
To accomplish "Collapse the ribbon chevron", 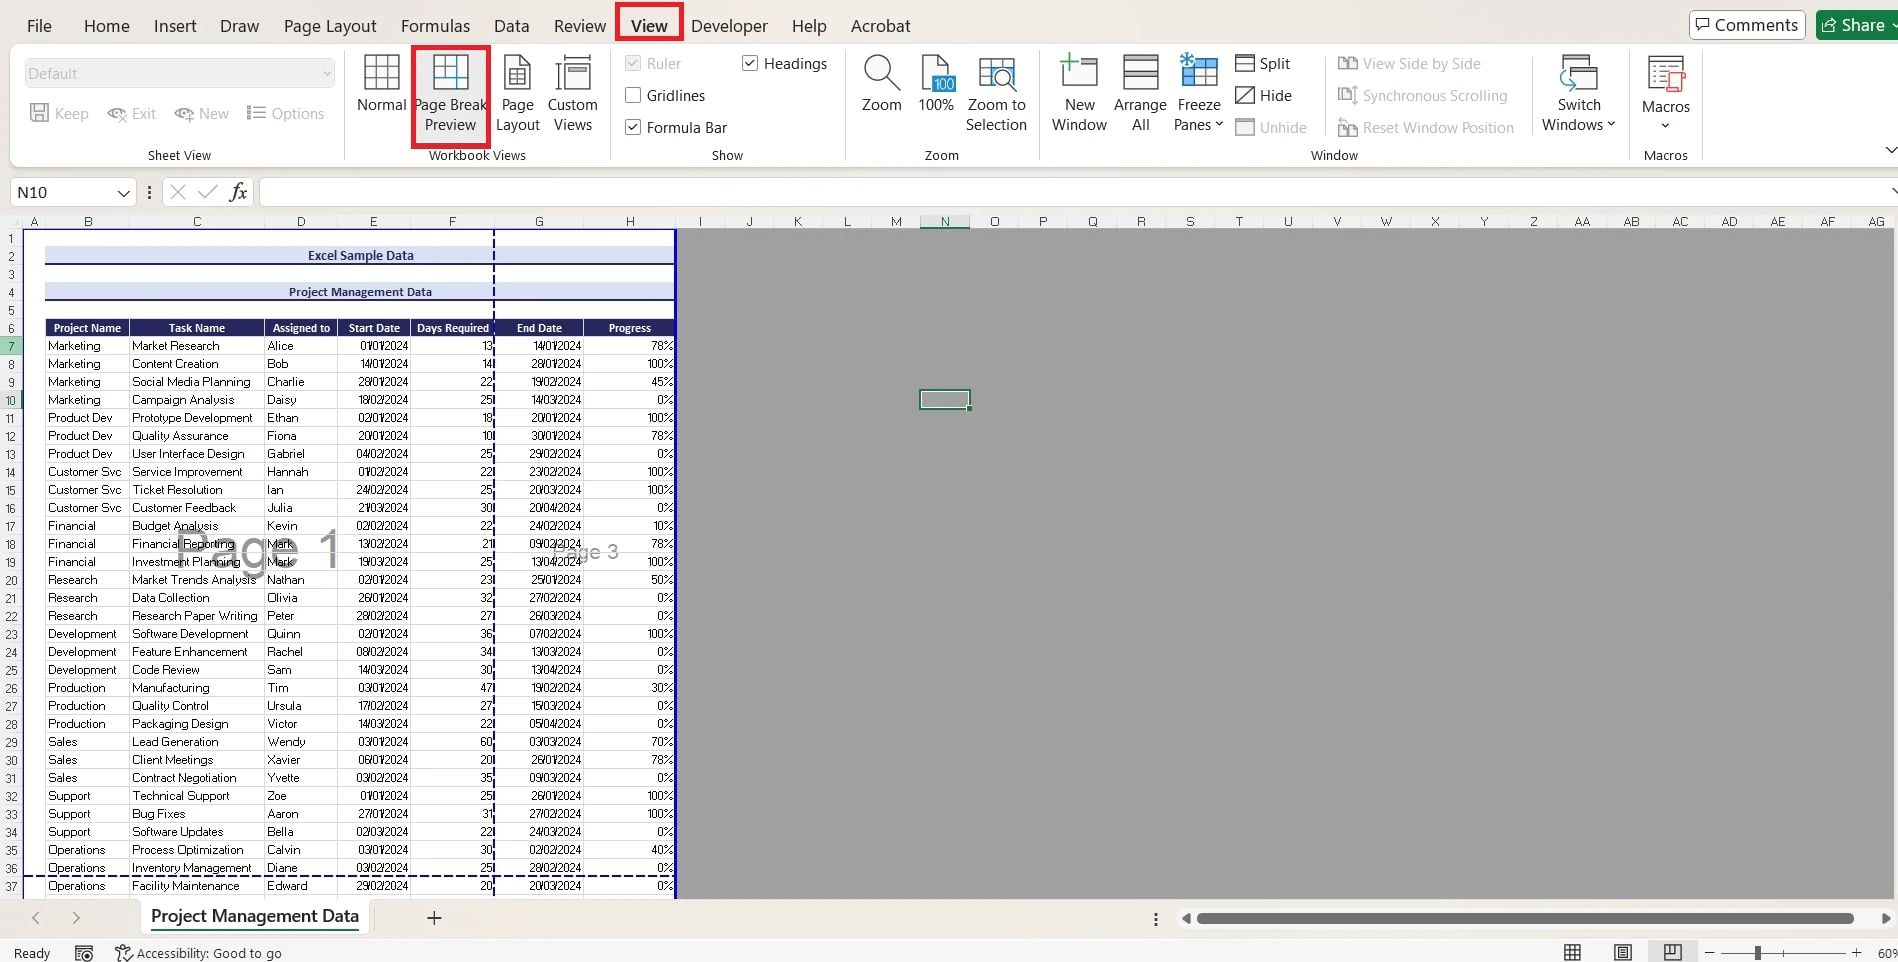I will (x=1889, y=150).
